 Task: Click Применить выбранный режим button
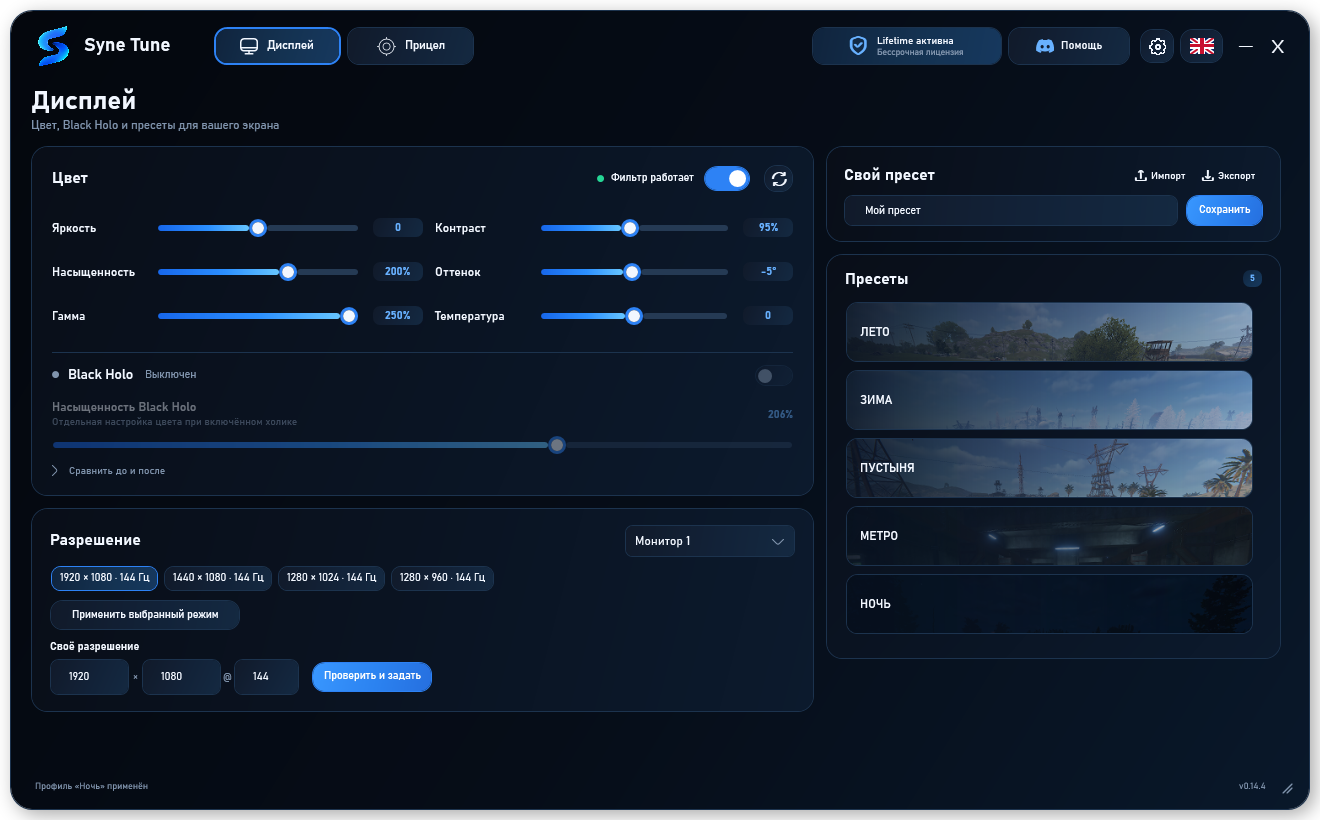[145, 615]
